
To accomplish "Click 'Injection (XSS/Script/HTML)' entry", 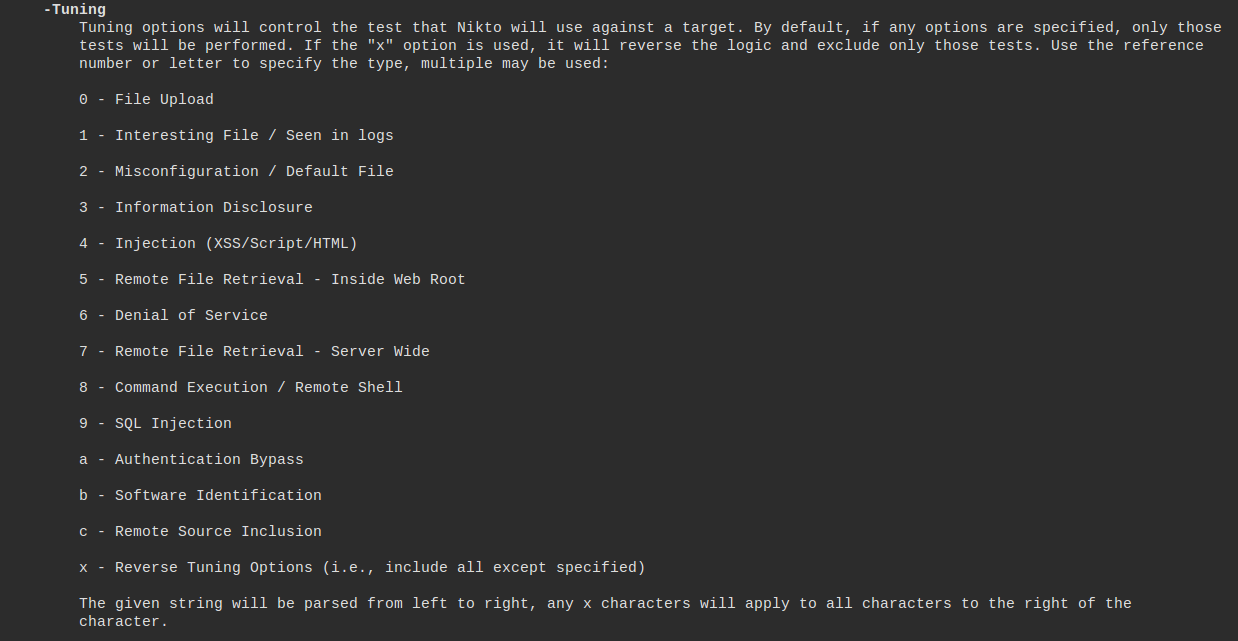I will 236,244.
